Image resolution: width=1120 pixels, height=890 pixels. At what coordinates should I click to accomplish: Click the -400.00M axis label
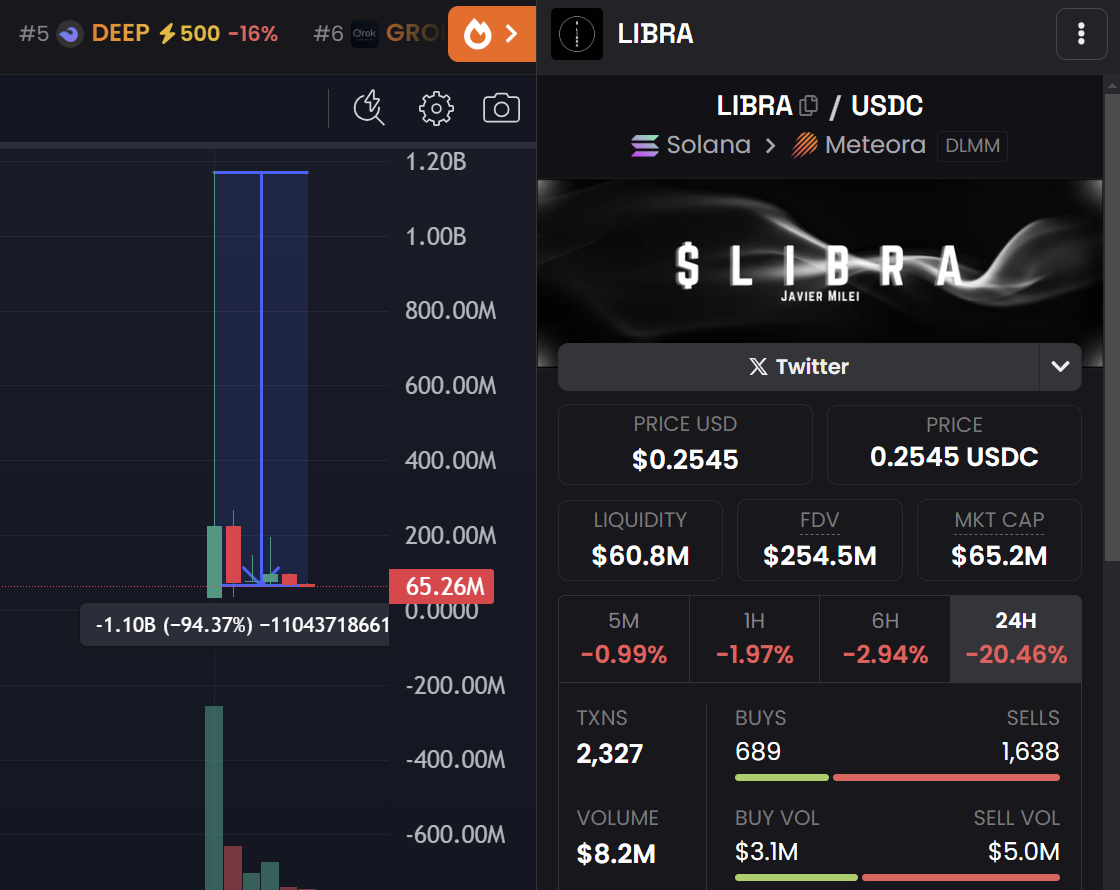(456, 759)
